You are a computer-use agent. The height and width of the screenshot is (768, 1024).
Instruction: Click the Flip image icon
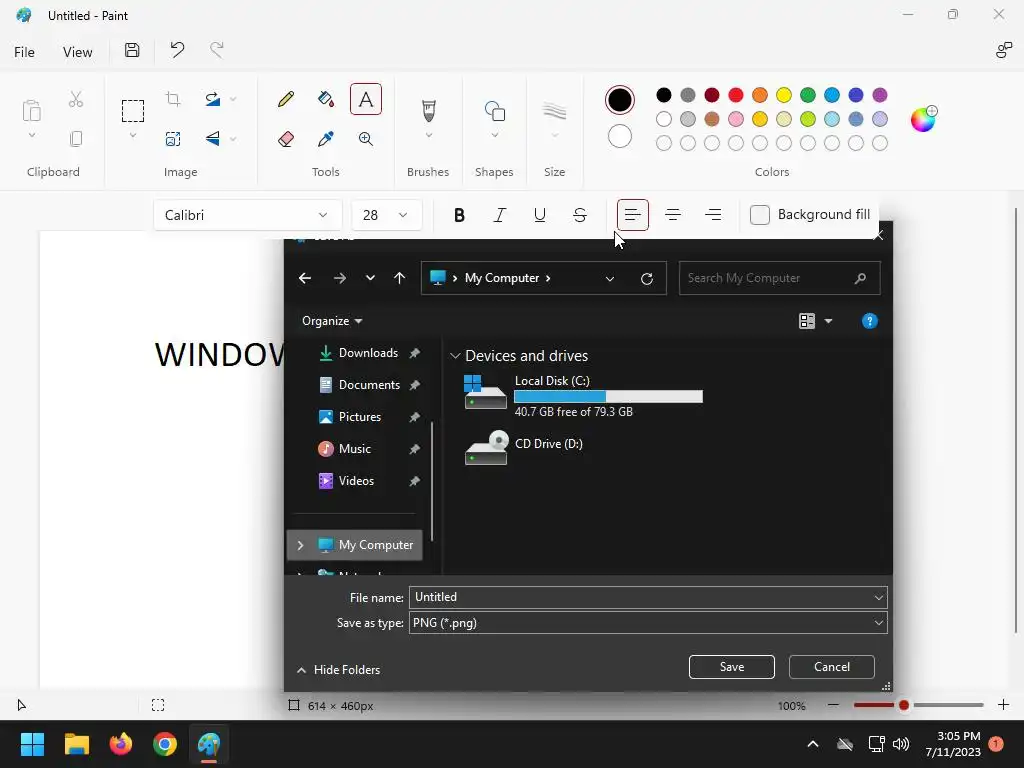(212, 138)
